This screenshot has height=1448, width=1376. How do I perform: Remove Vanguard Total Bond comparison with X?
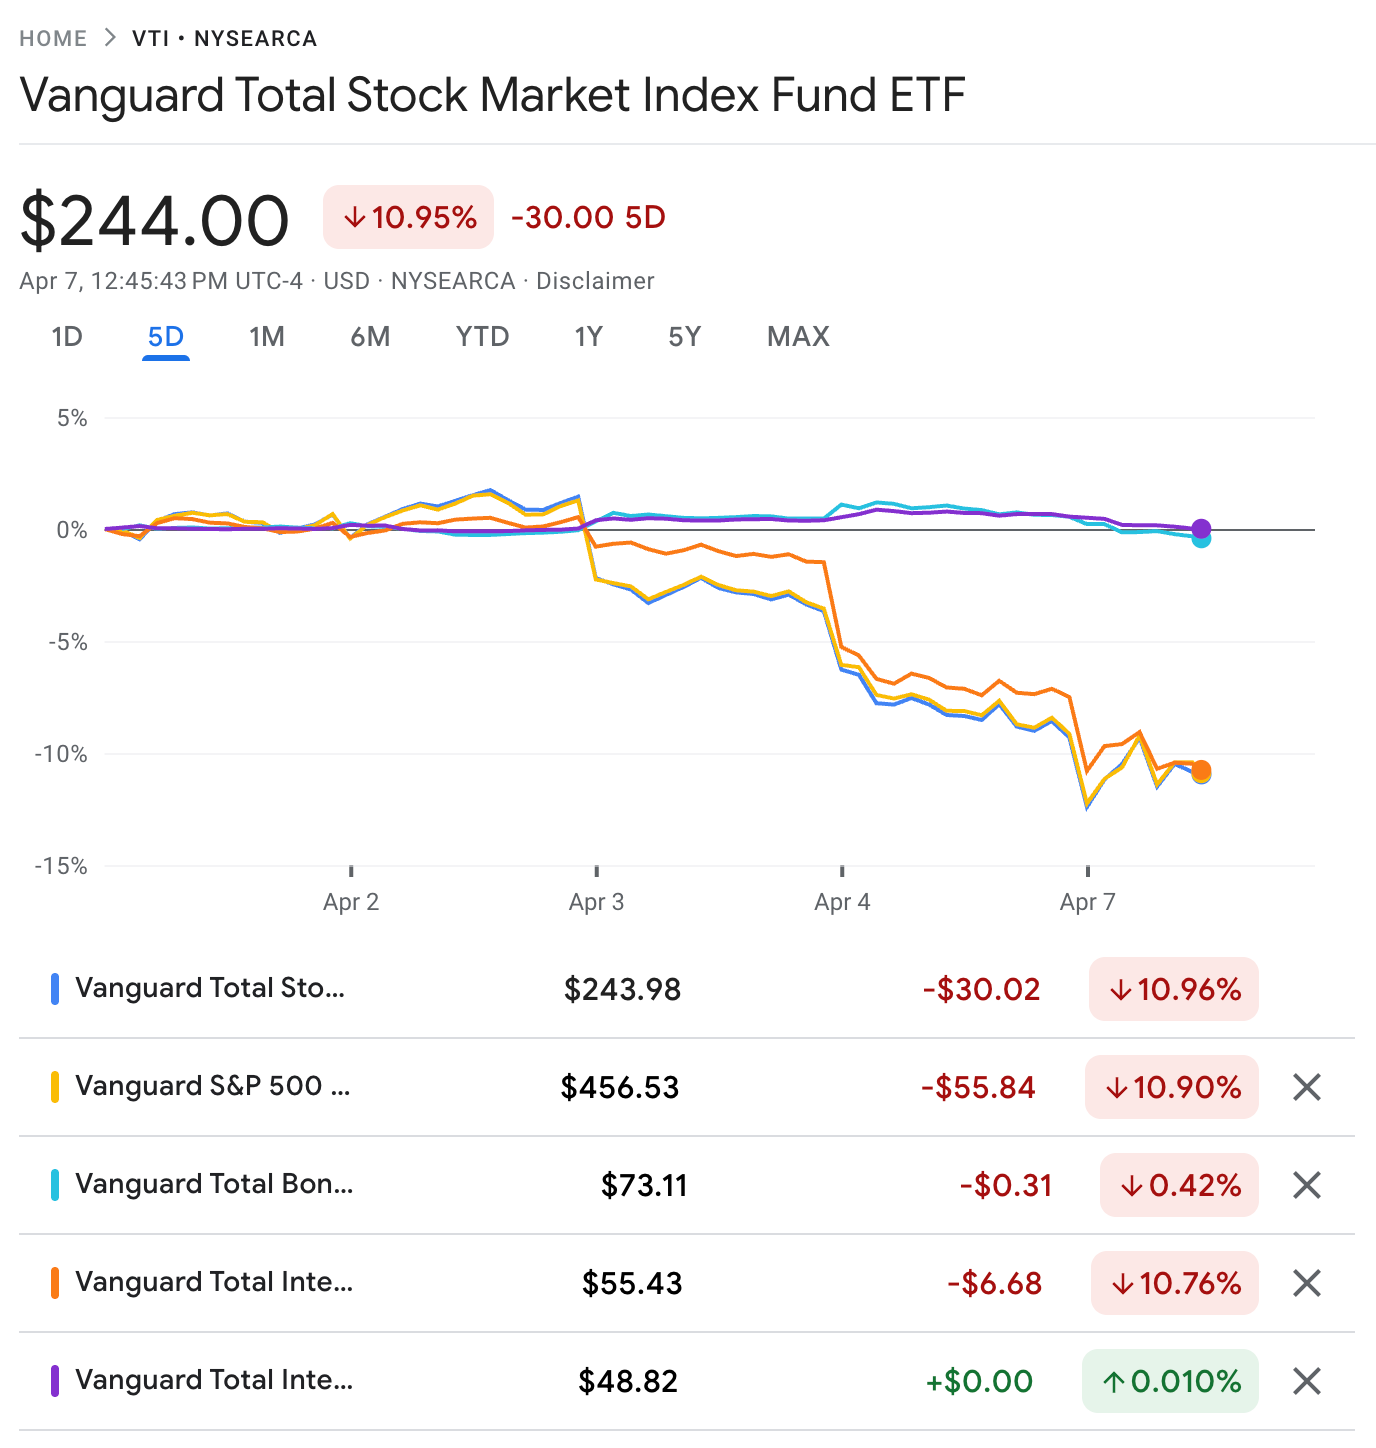coord(1307,1185)
